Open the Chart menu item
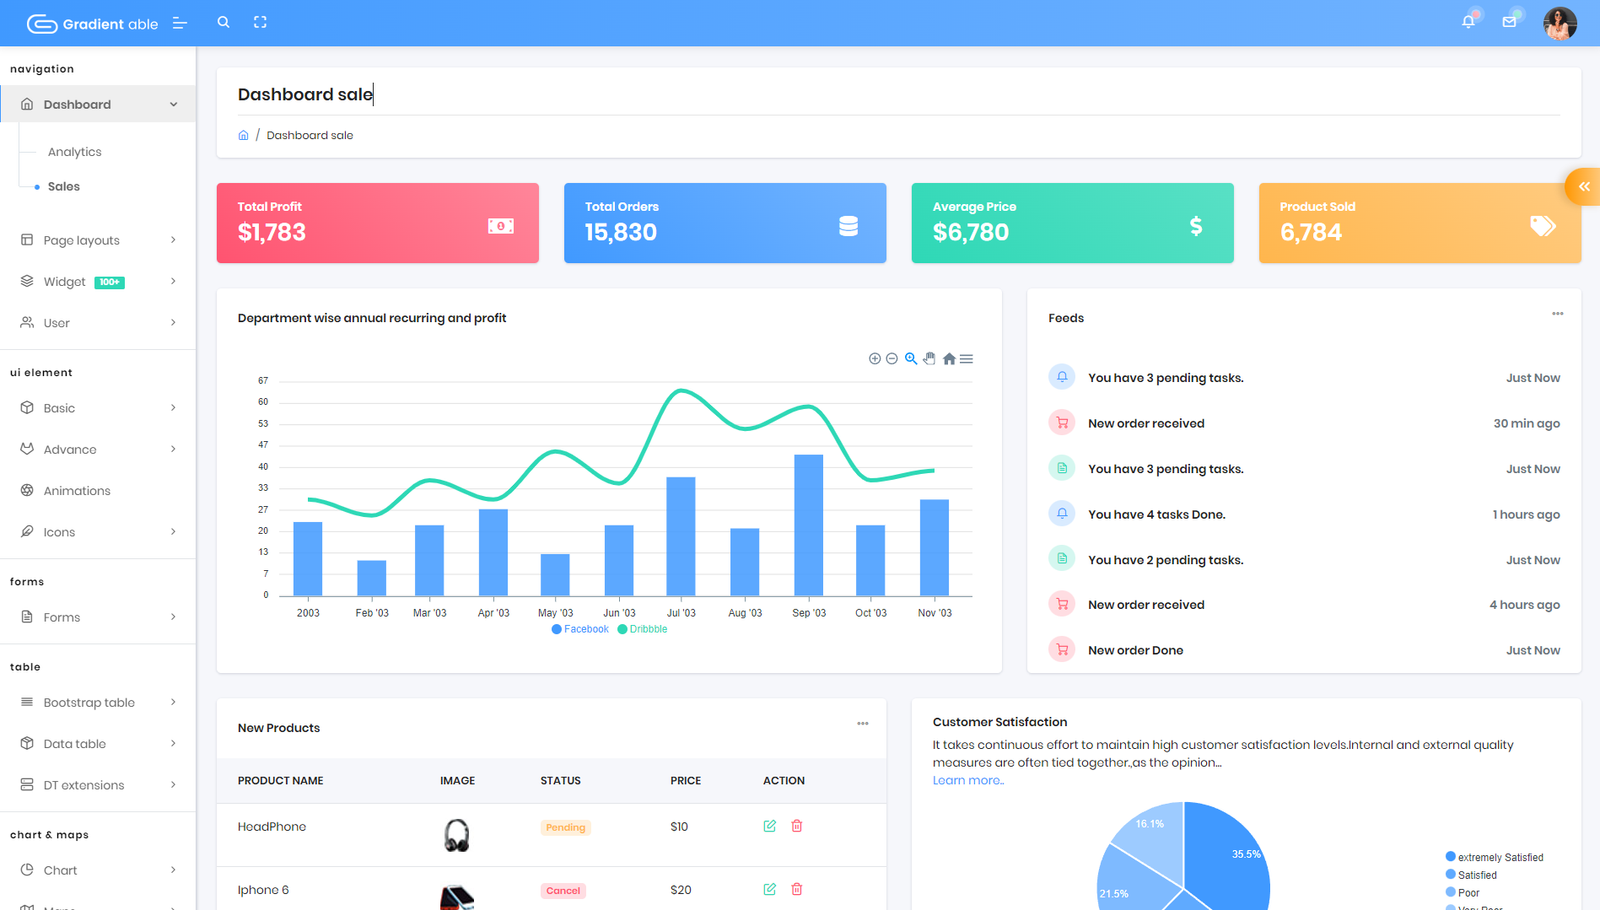 coord(98,870)
